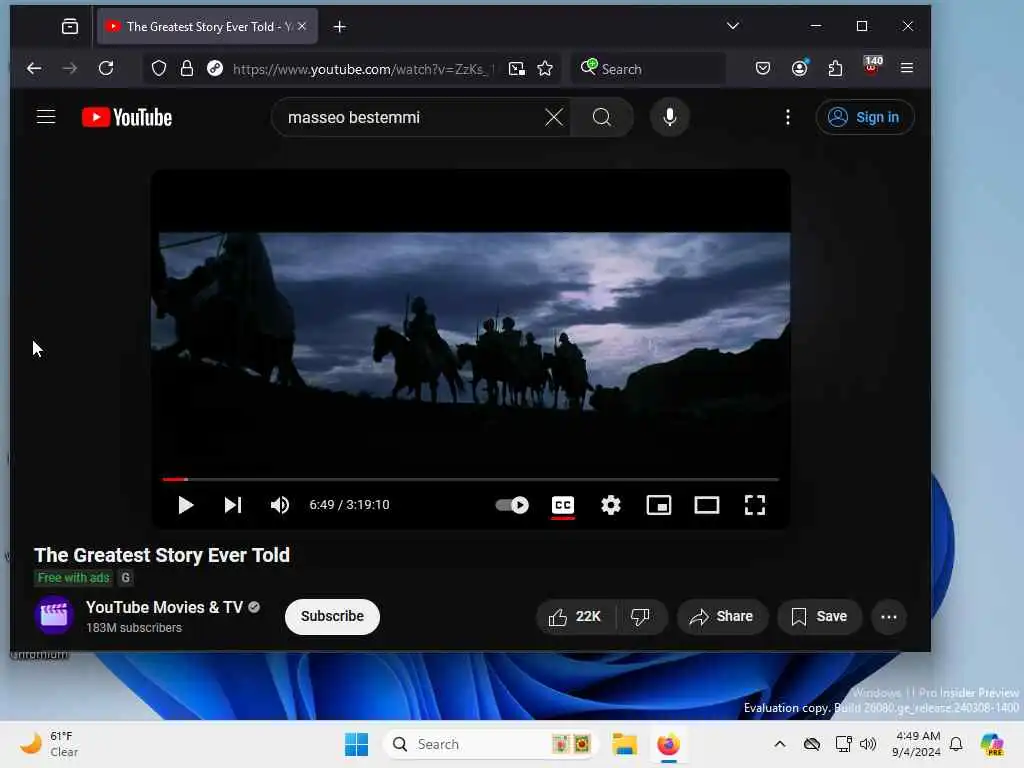The image size is (1024, 768).
Task: Like the video with 22K likes
Action: click(x=575, y=616)
